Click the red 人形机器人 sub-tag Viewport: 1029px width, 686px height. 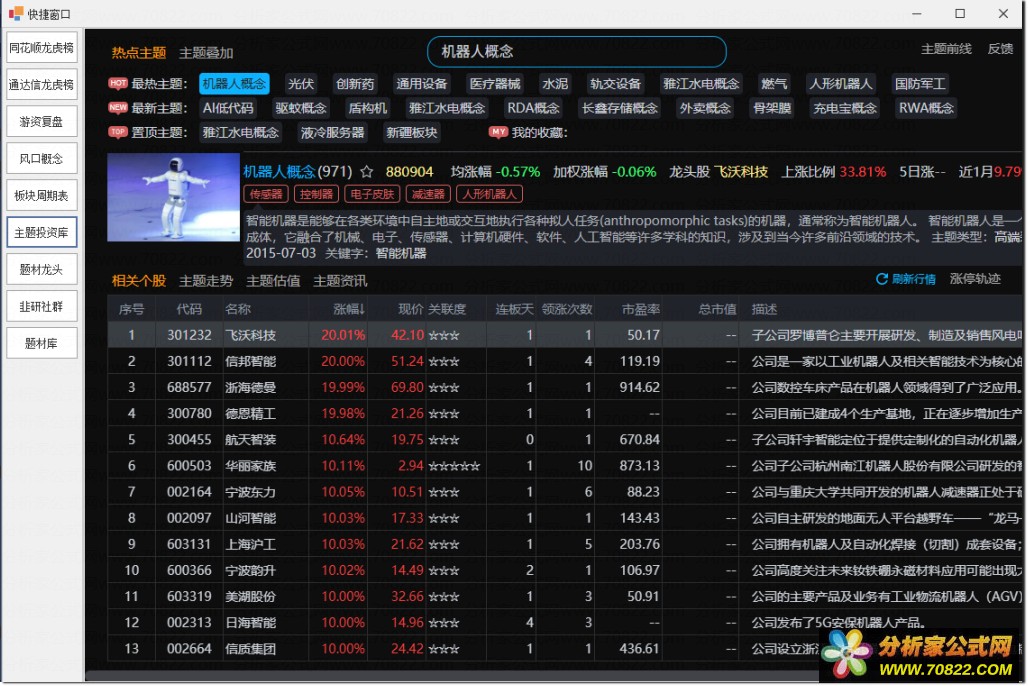pos(490,194)
